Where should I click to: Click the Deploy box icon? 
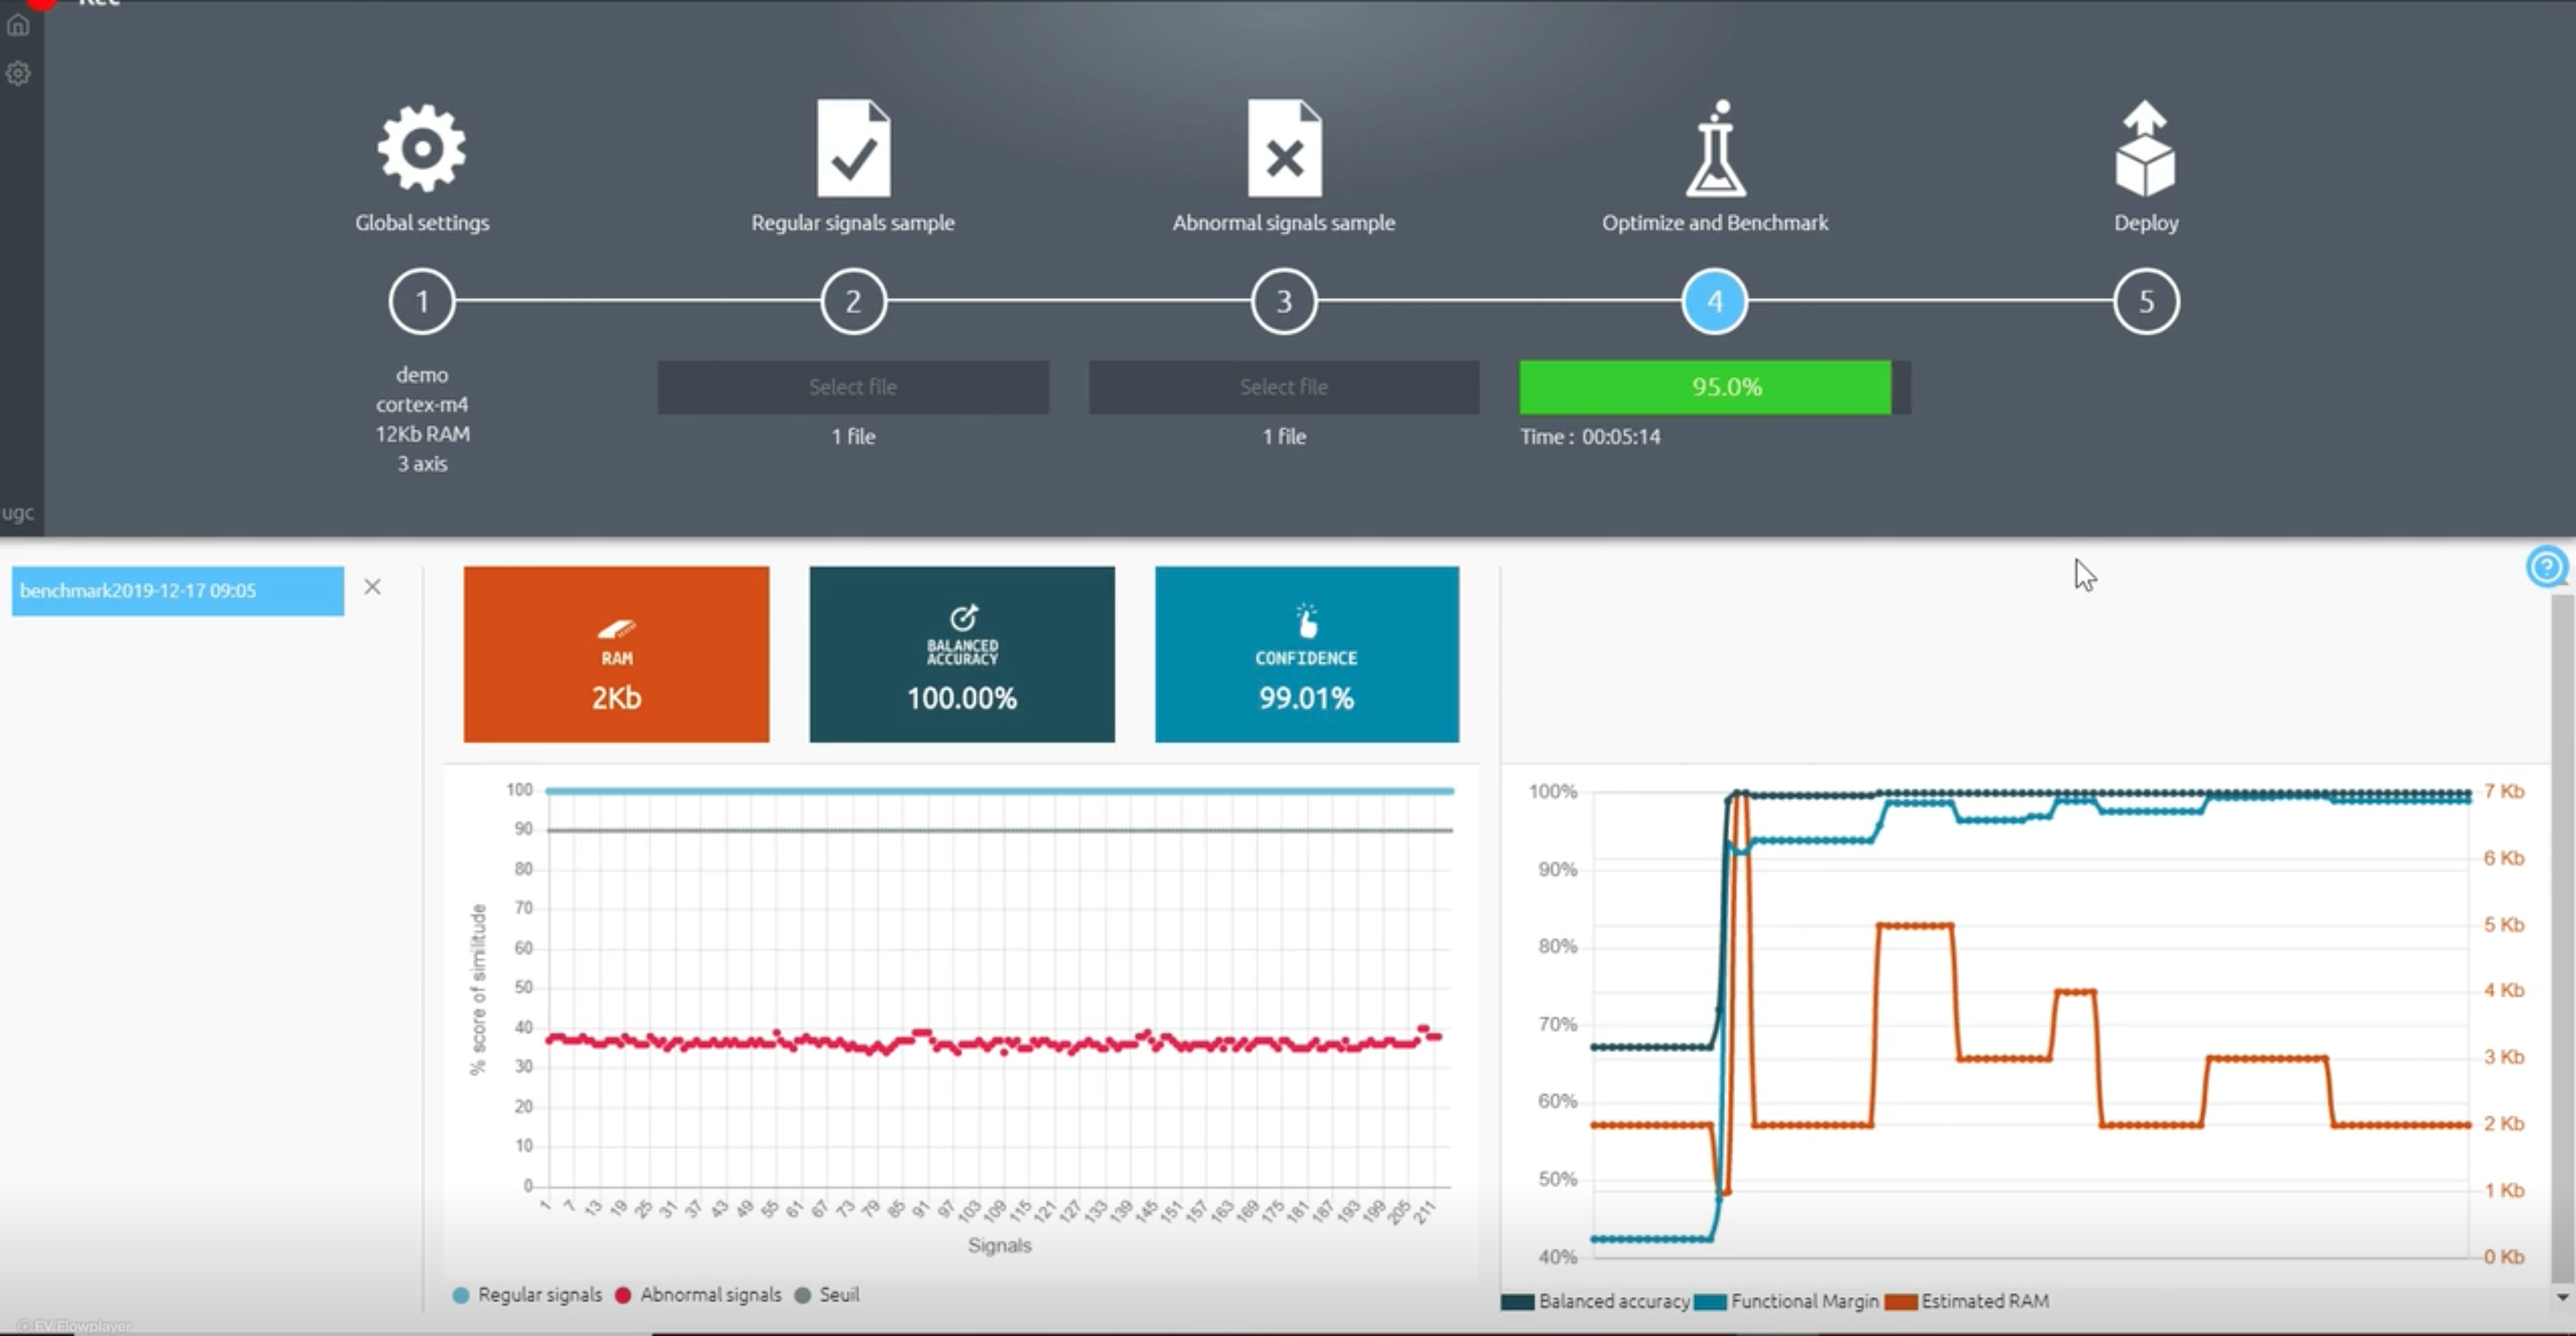(2145, 150)
